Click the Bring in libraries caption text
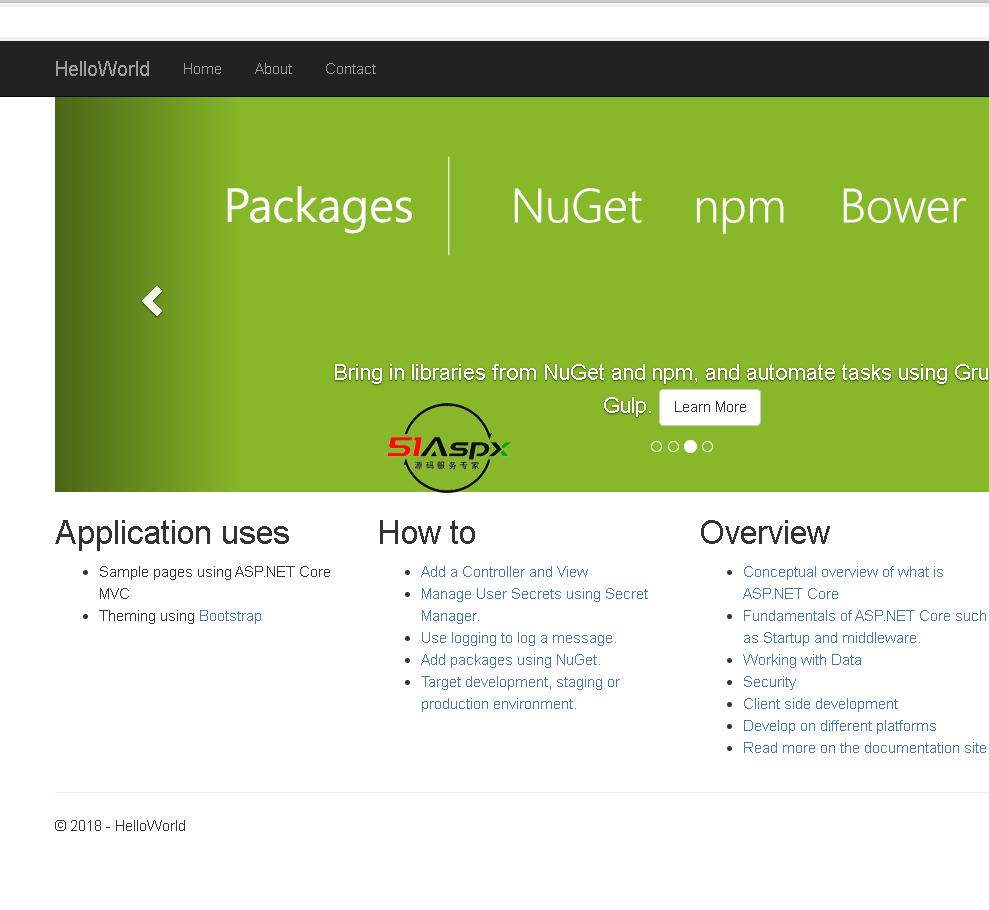This screenshot has height=910, width=989. pyautogui.click(x=660, y=388)
